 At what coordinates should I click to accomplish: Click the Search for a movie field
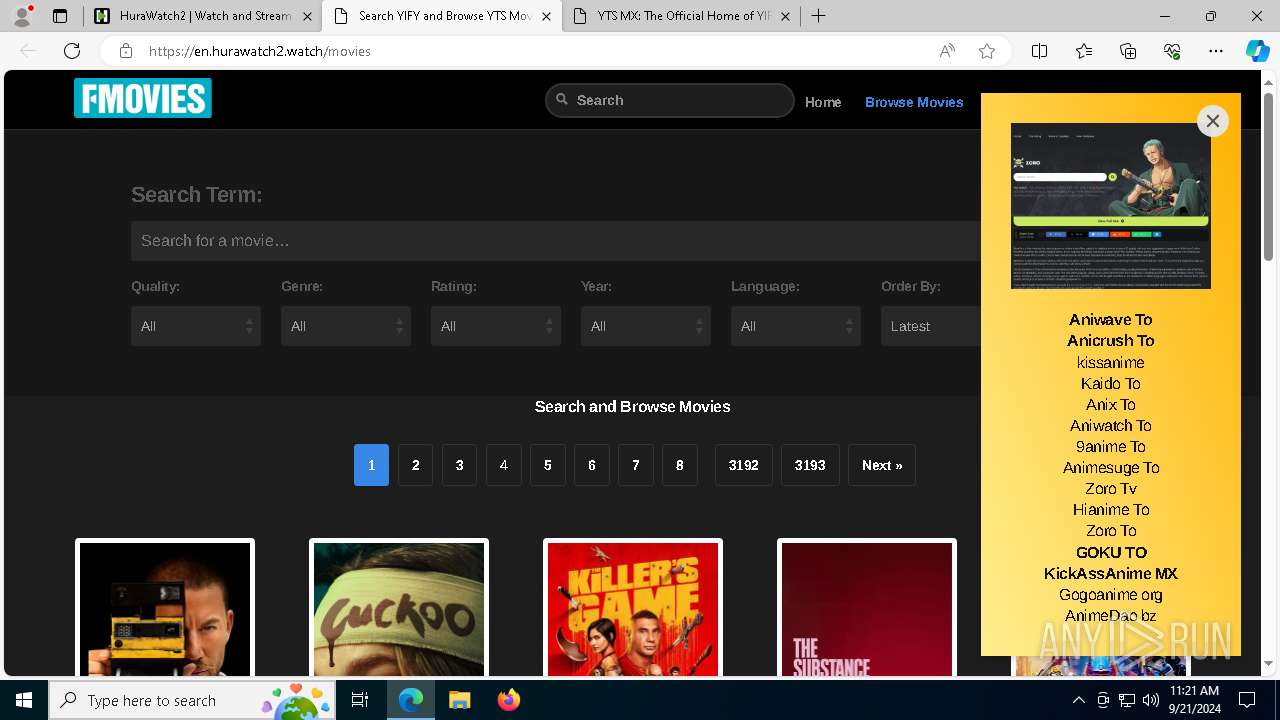[x=556, y=241]
